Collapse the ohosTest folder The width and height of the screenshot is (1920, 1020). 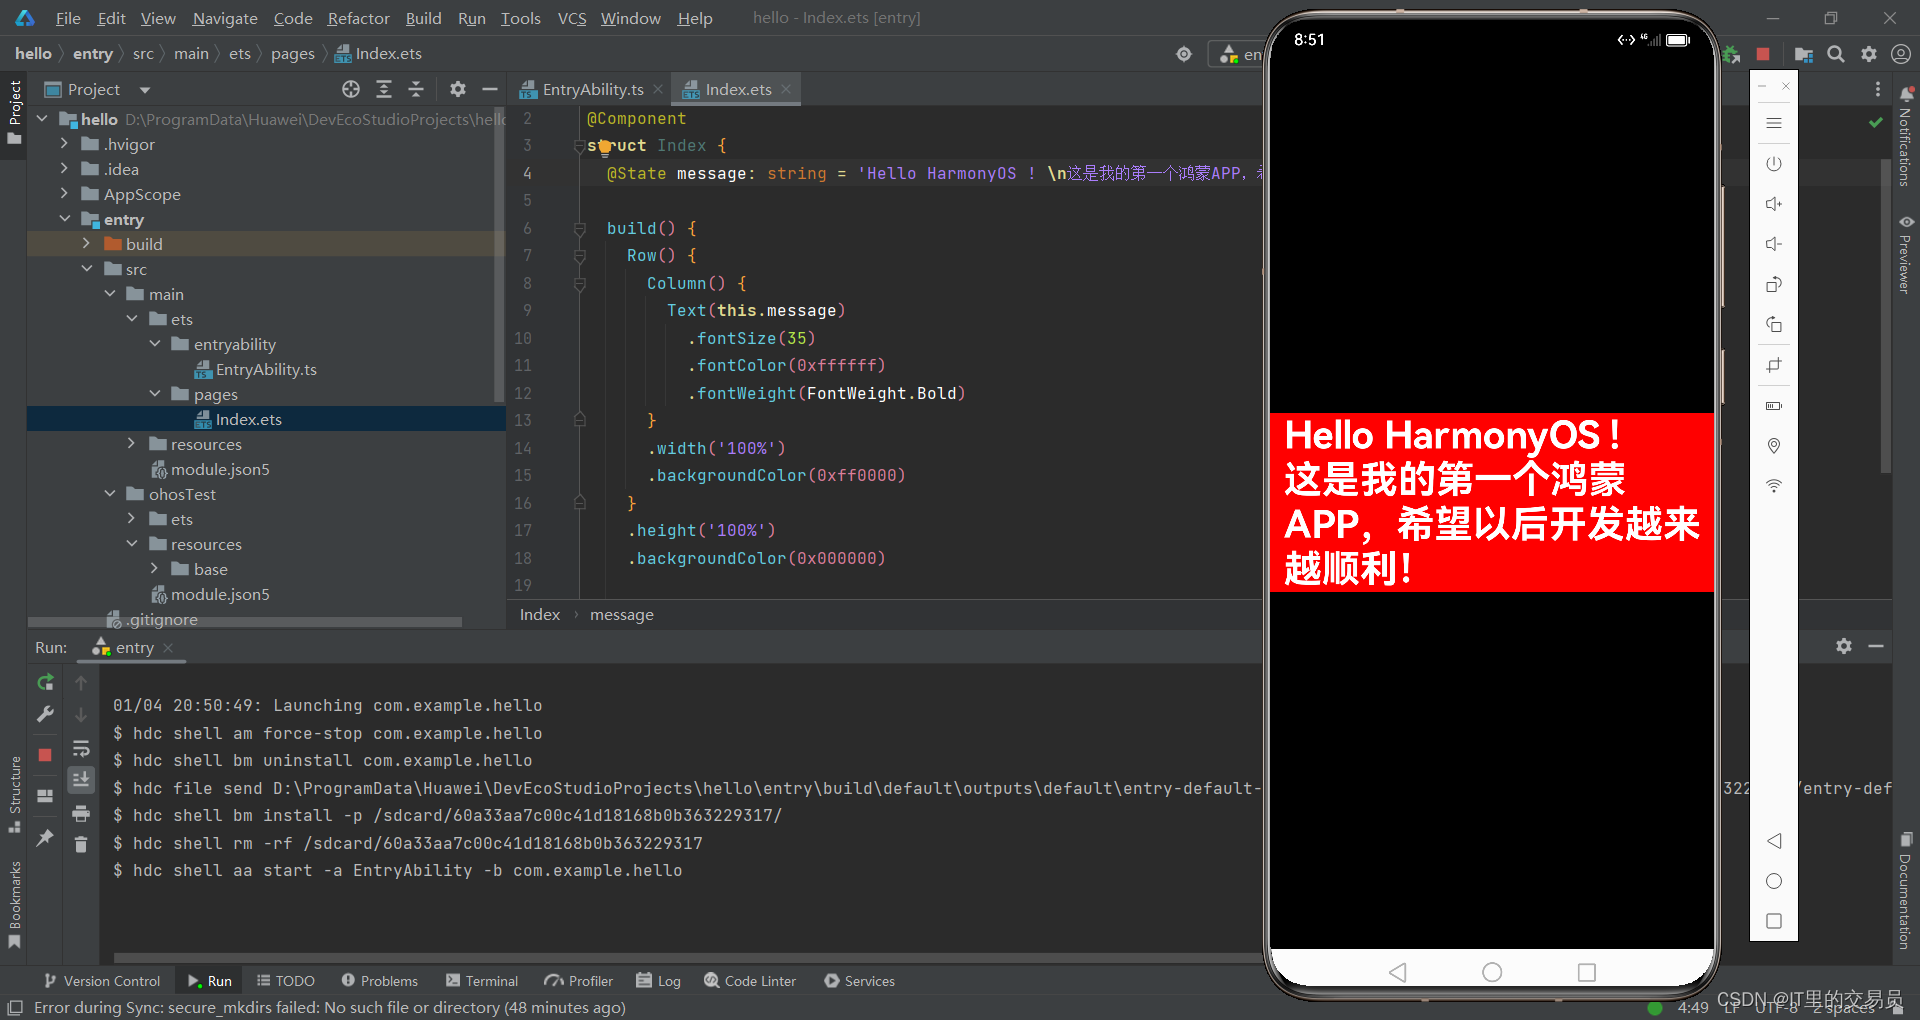click(x=109, y=494)
